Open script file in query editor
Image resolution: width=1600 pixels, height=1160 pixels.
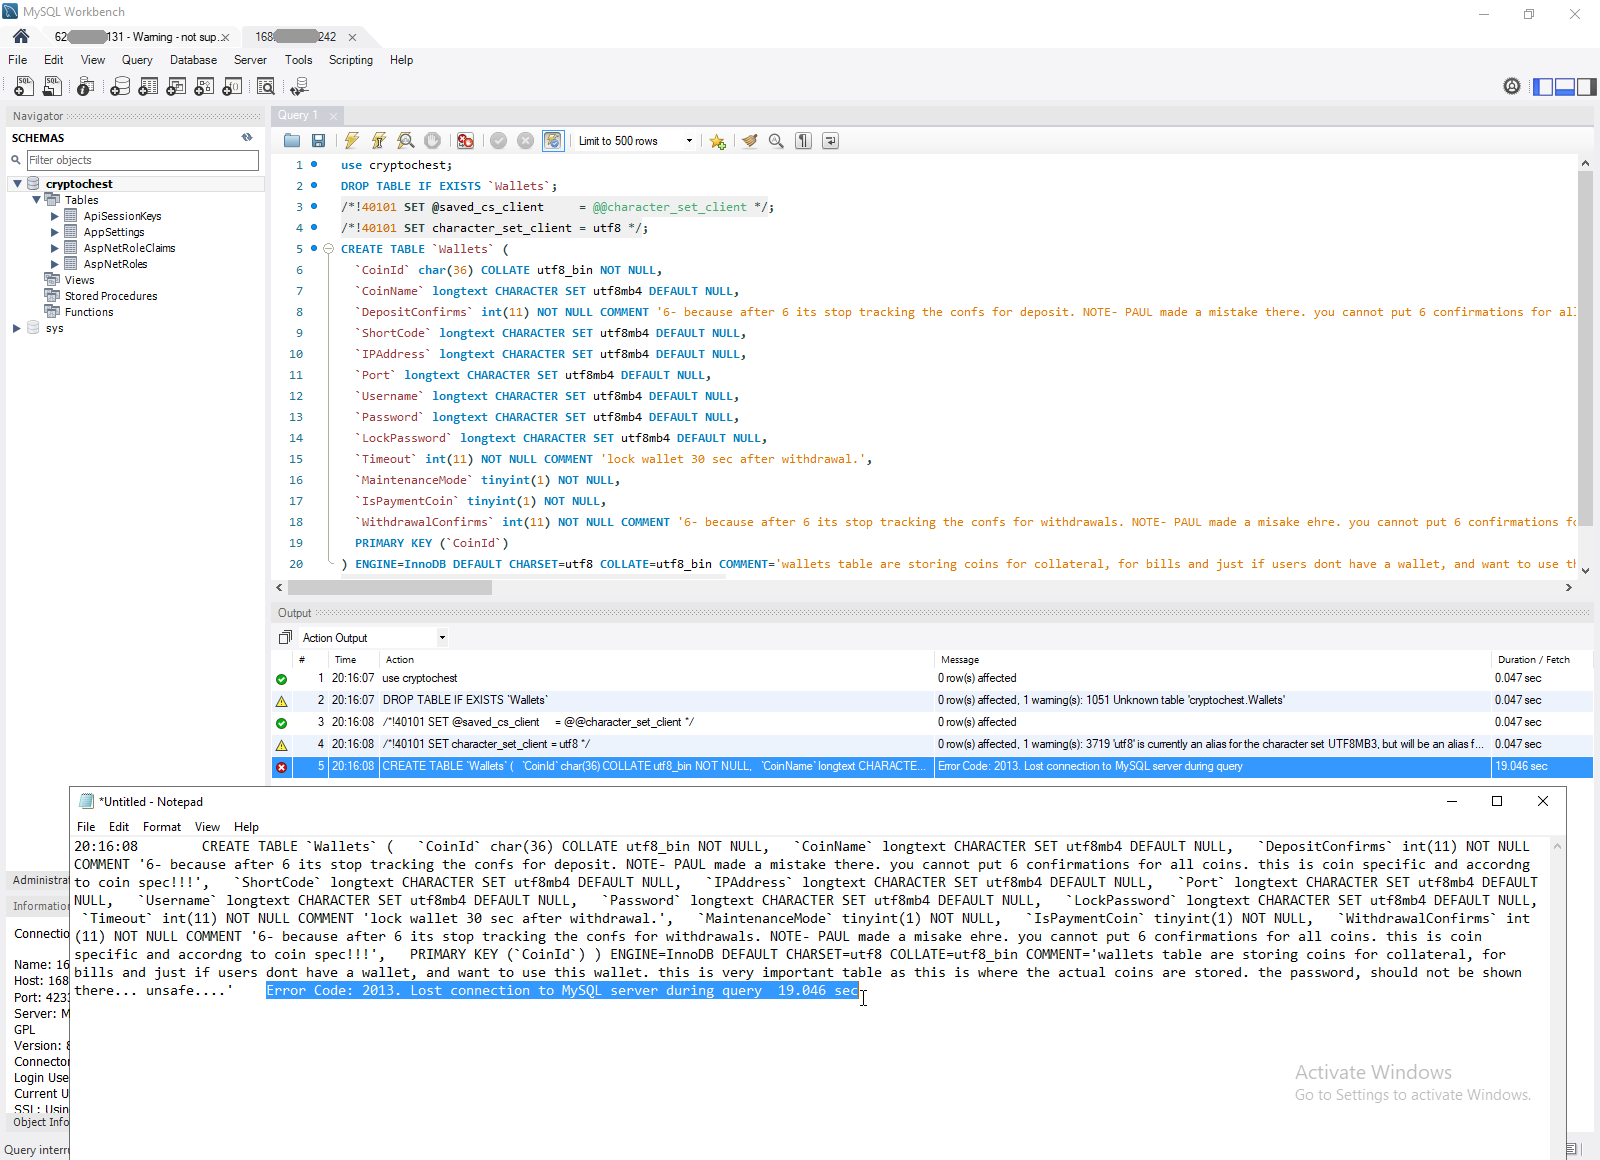[x=292, y=141]
